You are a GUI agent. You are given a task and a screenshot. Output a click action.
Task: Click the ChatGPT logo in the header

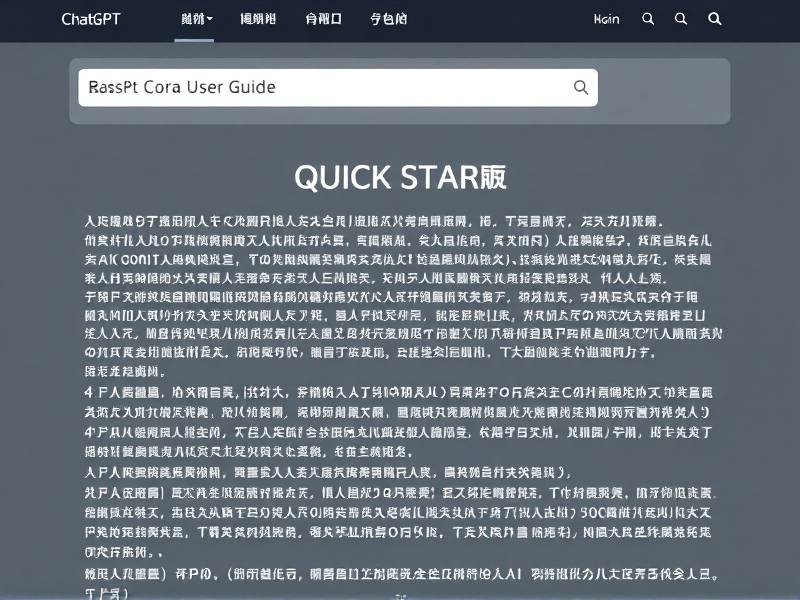(x=90, y=19)
